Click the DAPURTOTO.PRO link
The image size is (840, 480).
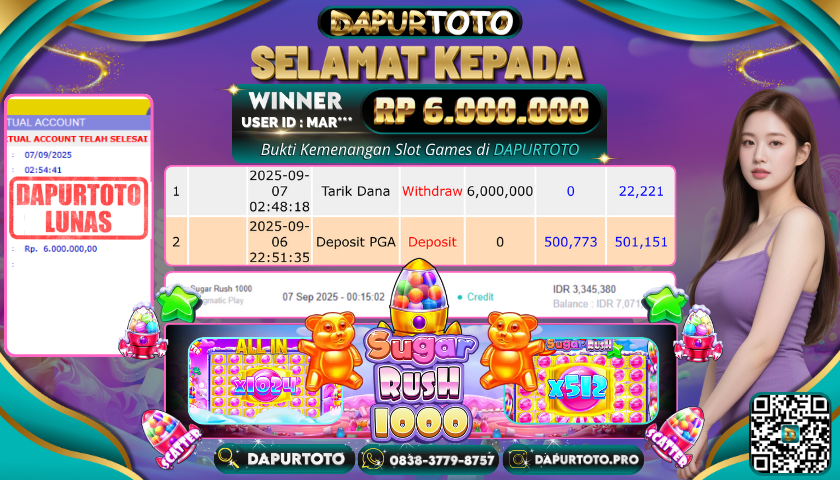[x=587, y=460]
